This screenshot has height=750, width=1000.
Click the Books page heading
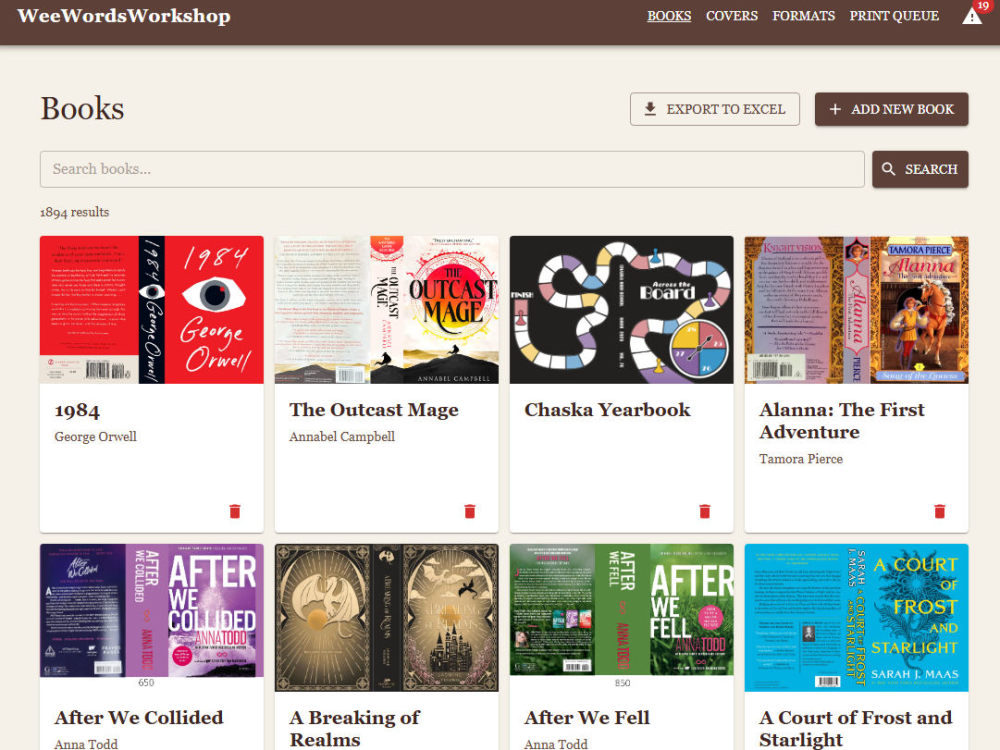[x=82, y=108]
